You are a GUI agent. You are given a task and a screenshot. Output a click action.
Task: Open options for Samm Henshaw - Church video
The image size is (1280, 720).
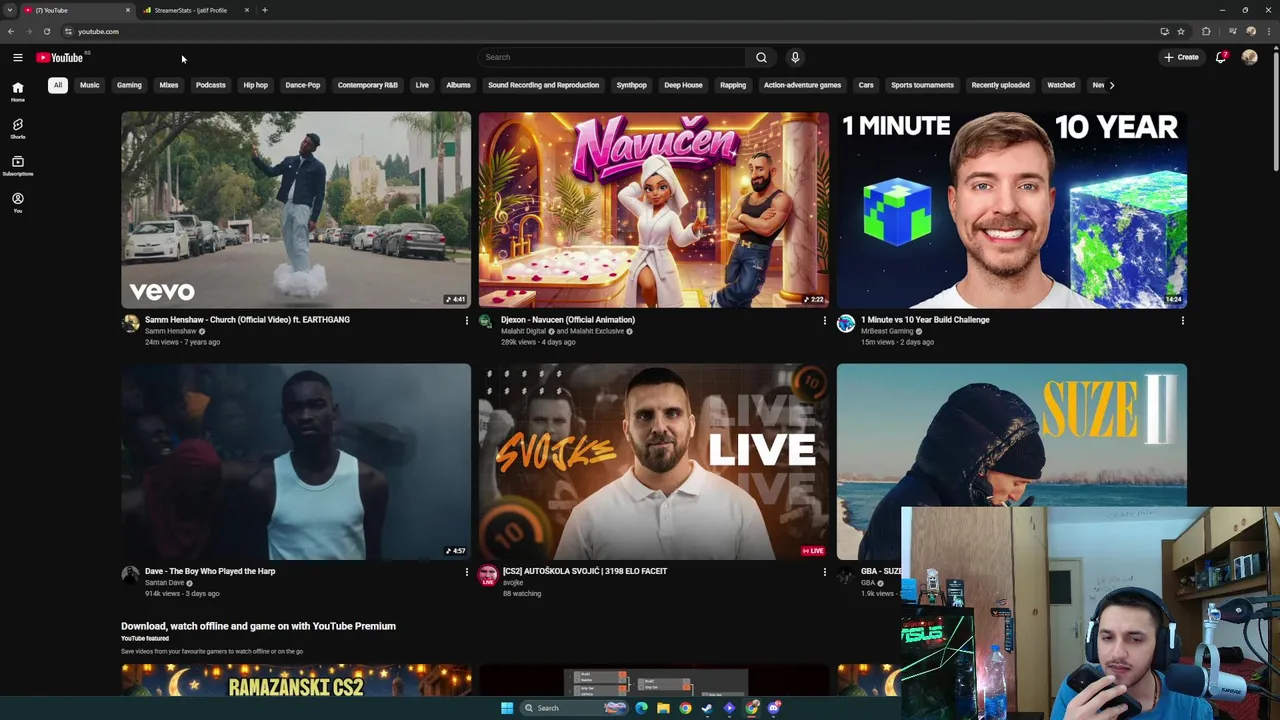(x=466, y=321)
